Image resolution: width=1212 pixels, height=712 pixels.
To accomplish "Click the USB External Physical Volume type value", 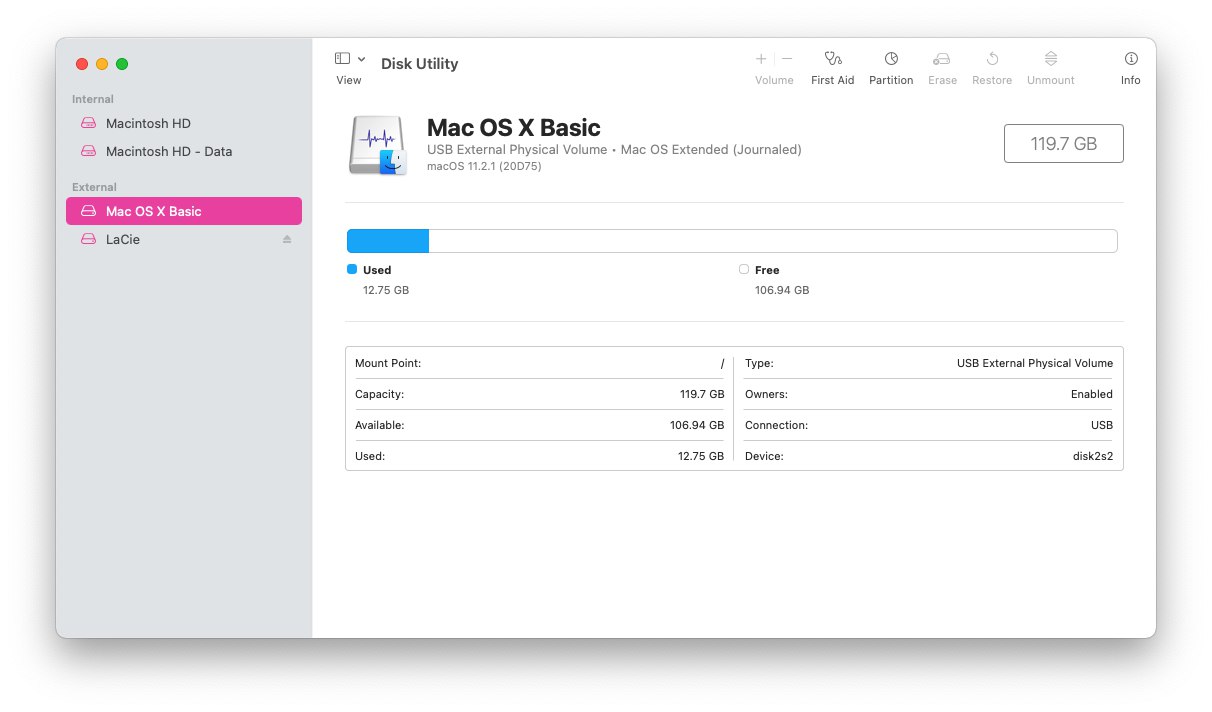I will point(1035,363).
